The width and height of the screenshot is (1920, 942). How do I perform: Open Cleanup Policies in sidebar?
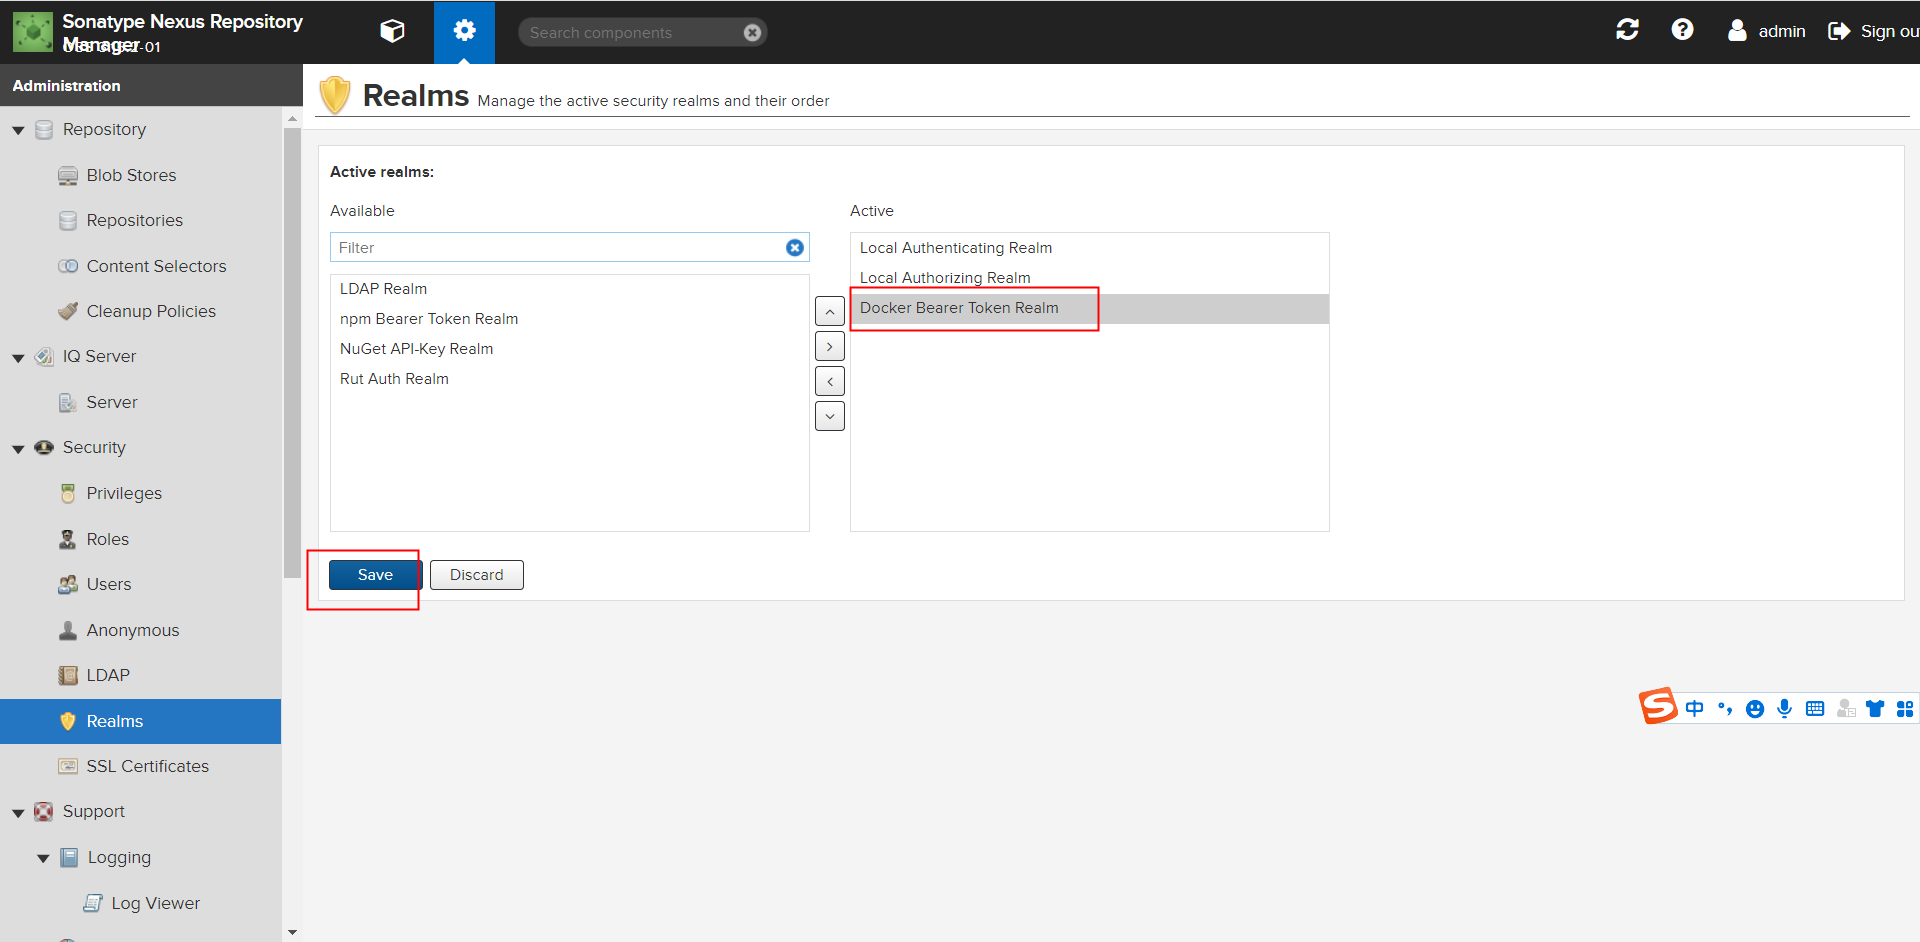(151, 311)
